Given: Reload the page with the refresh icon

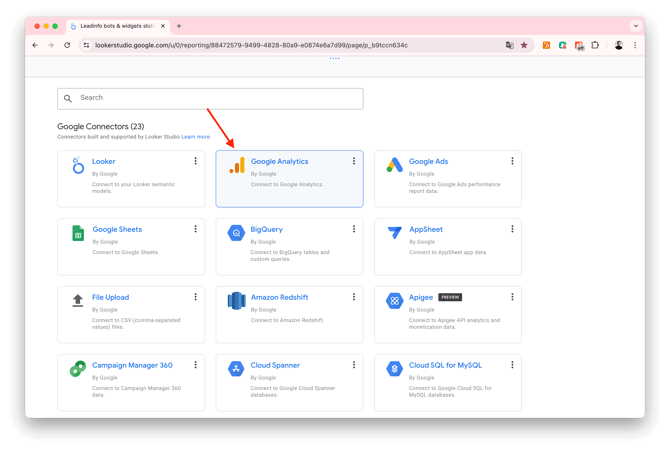Looking at the screenshot, I should [67, 45].
